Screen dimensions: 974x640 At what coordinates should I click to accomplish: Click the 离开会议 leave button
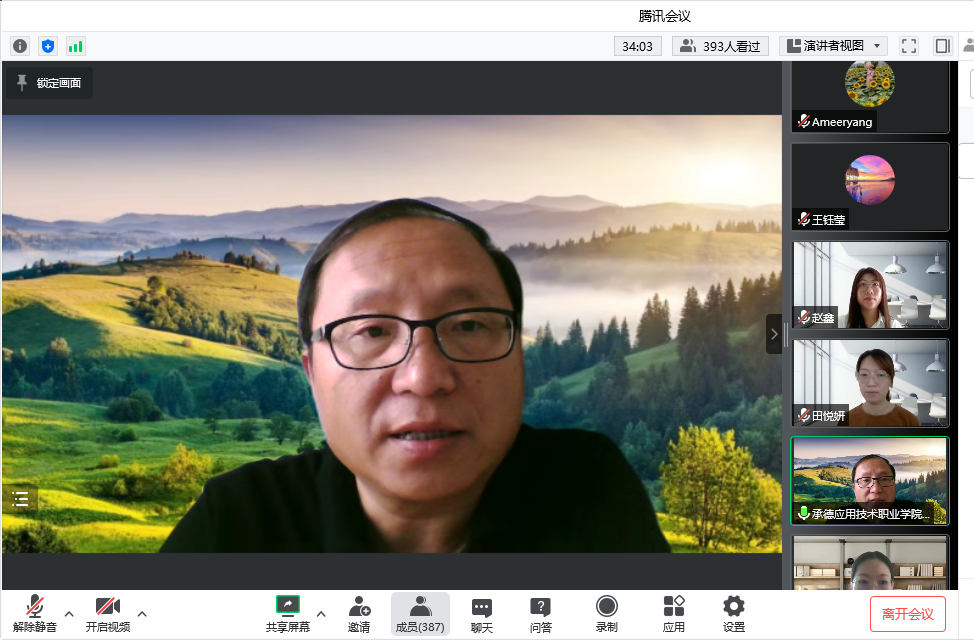[907, 614]
